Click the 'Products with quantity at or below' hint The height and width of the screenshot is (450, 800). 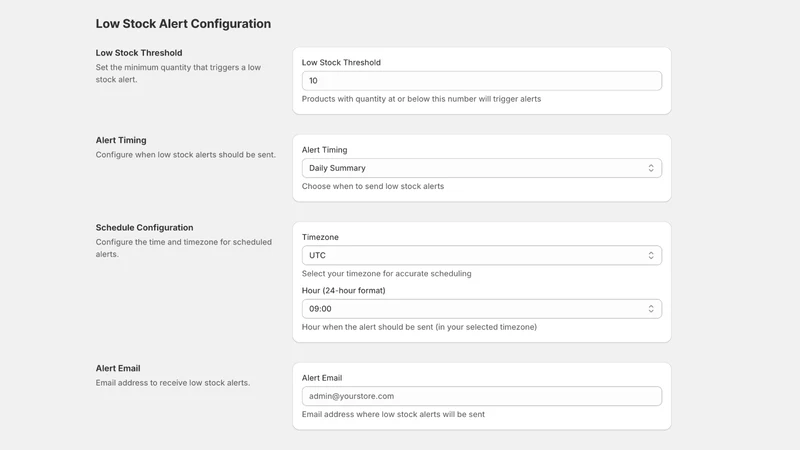tap(421, 99)
